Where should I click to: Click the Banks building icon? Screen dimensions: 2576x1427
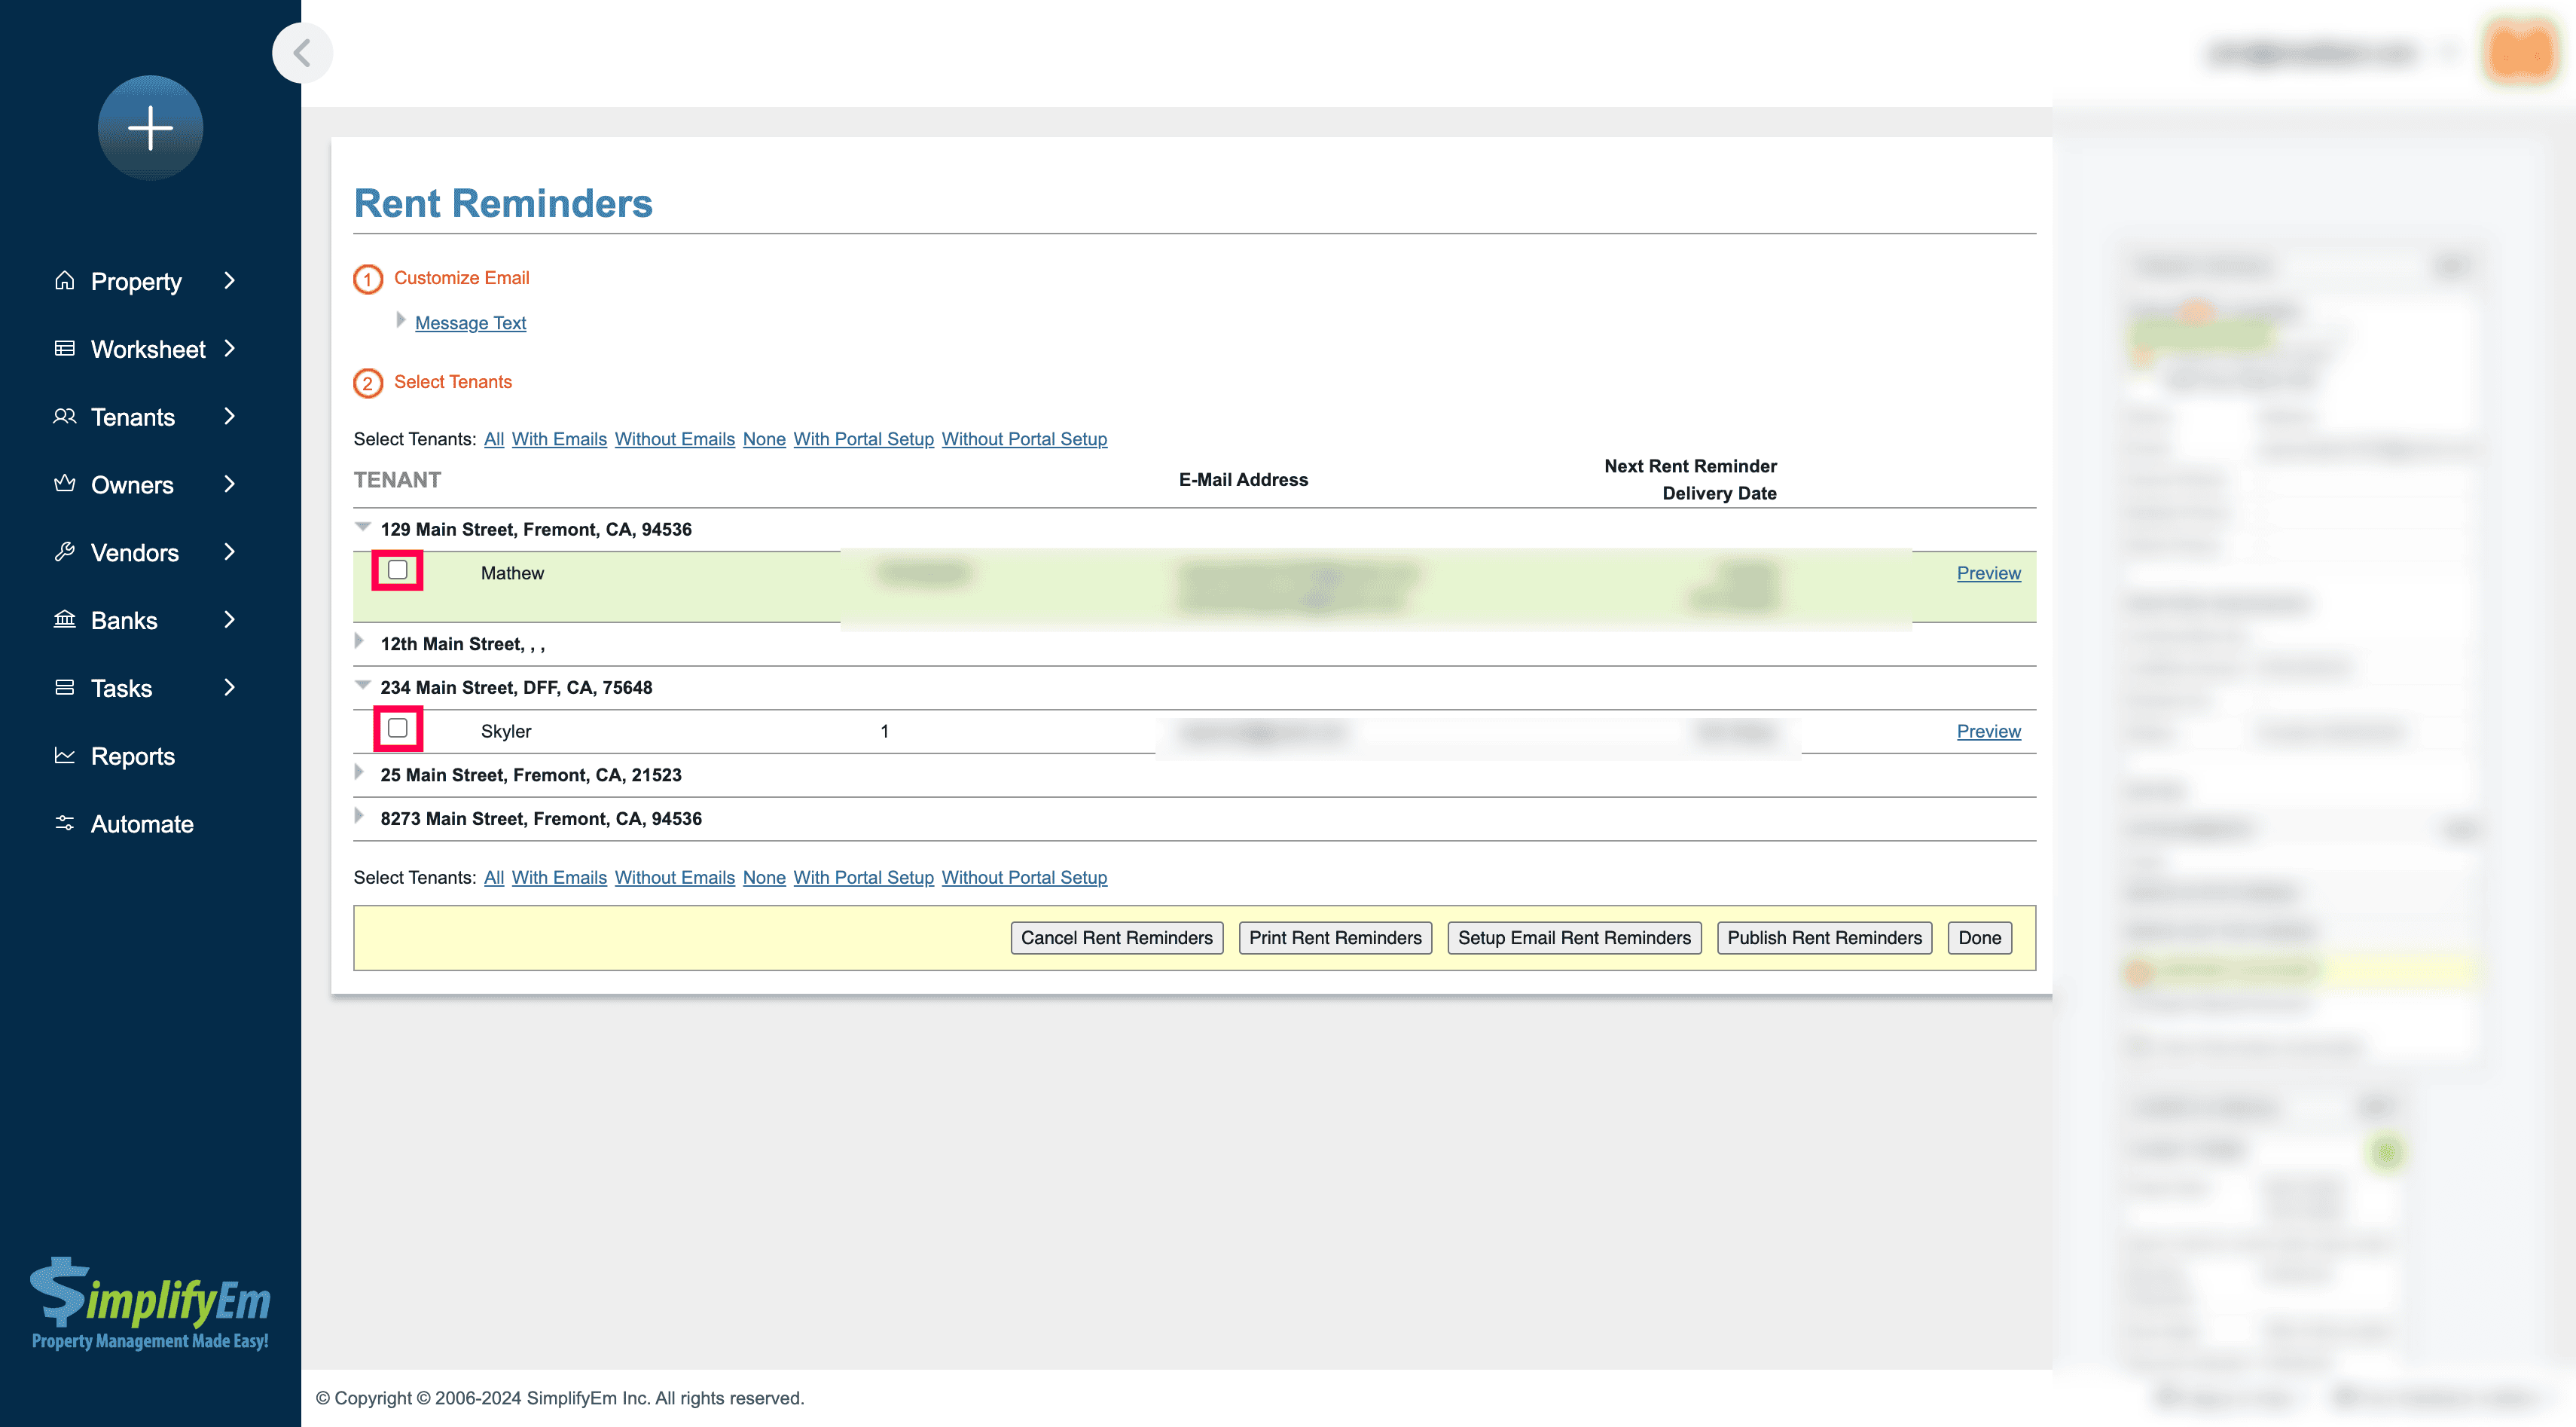pos(65,620)
